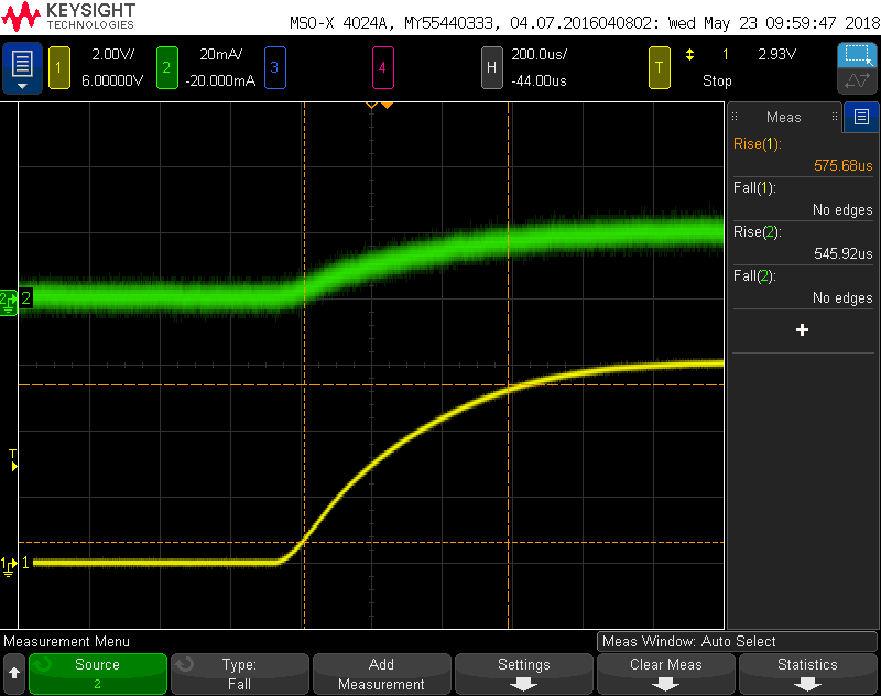This screenshot has height=696, width=881.
Task: Select the Rise(2) measurement 545.92us
Action: 803,243
